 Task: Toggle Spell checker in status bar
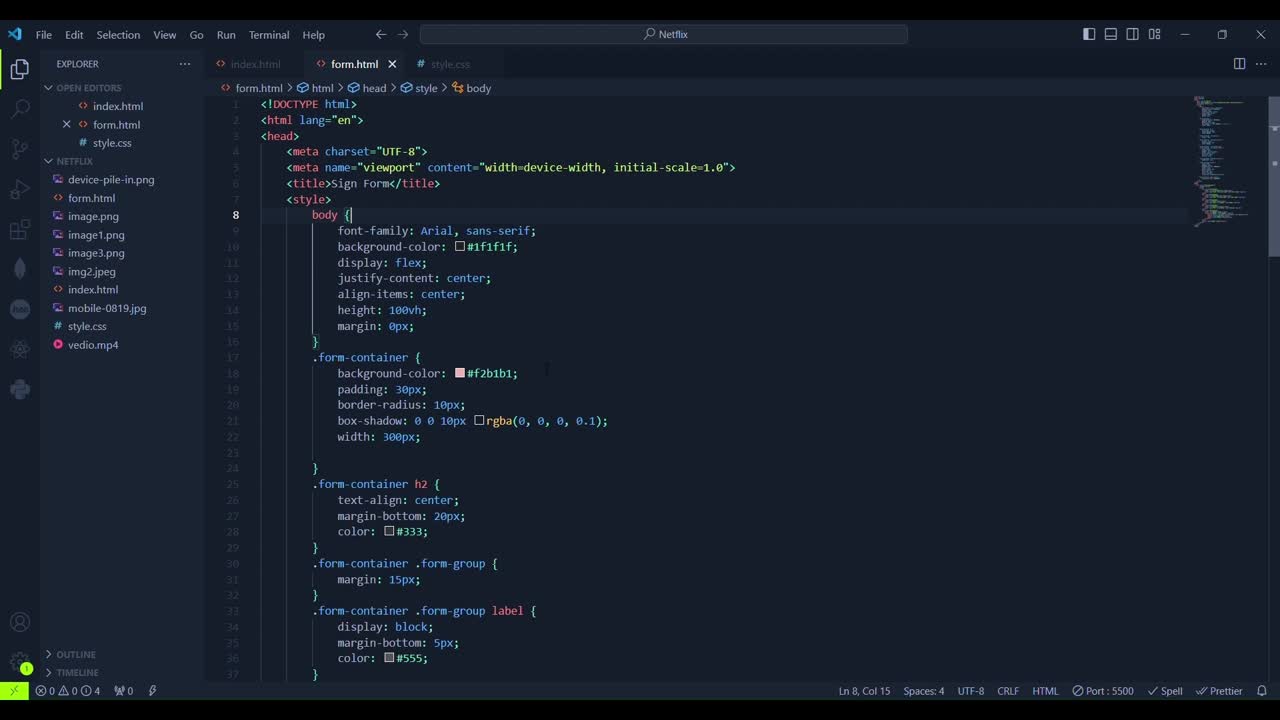click(1166, 691)
